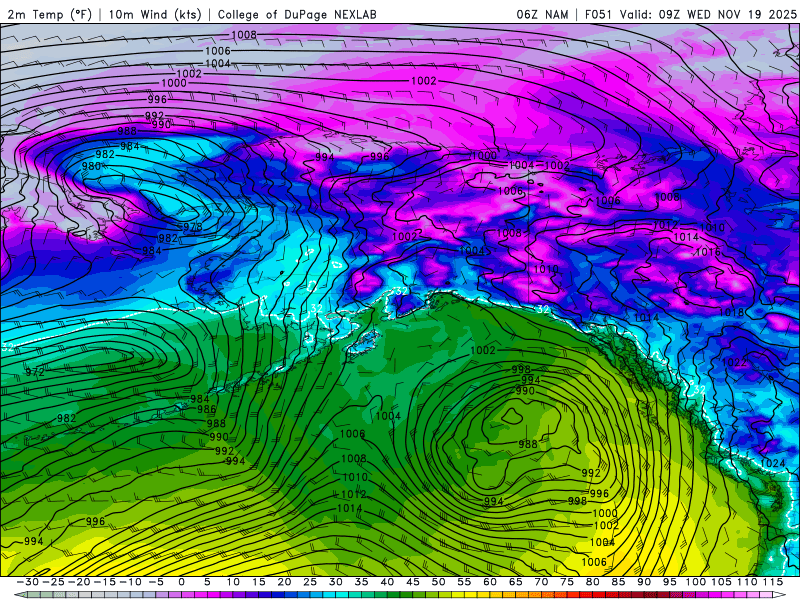The width and height of the screenshot is (800, 600).
Task: Click the '978' pressure contour label
Action: point(193,227)
